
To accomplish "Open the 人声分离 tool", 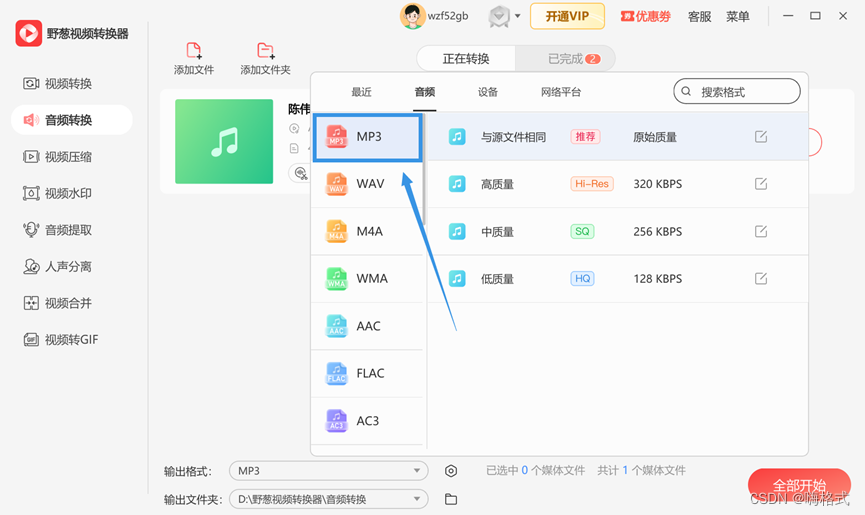I will pos(57,266).
